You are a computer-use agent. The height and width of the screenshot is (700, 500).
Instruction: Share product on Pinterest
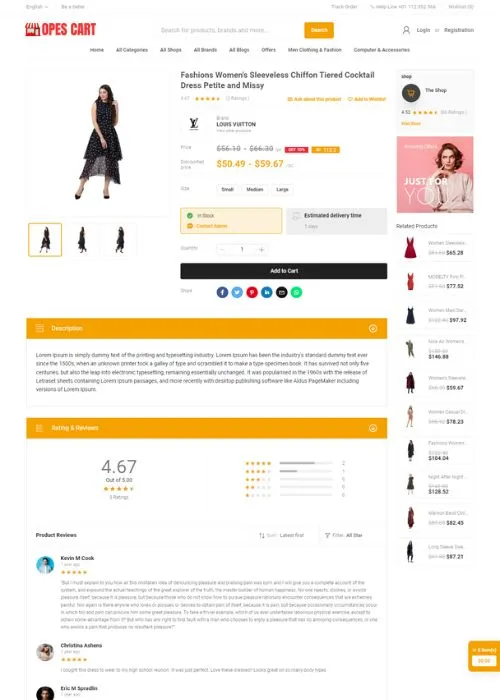252,292
